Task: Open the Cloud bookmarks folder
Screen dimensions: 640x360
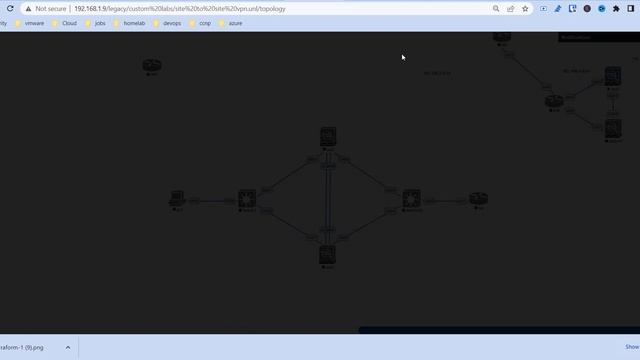Action: (x=64, y=23)
